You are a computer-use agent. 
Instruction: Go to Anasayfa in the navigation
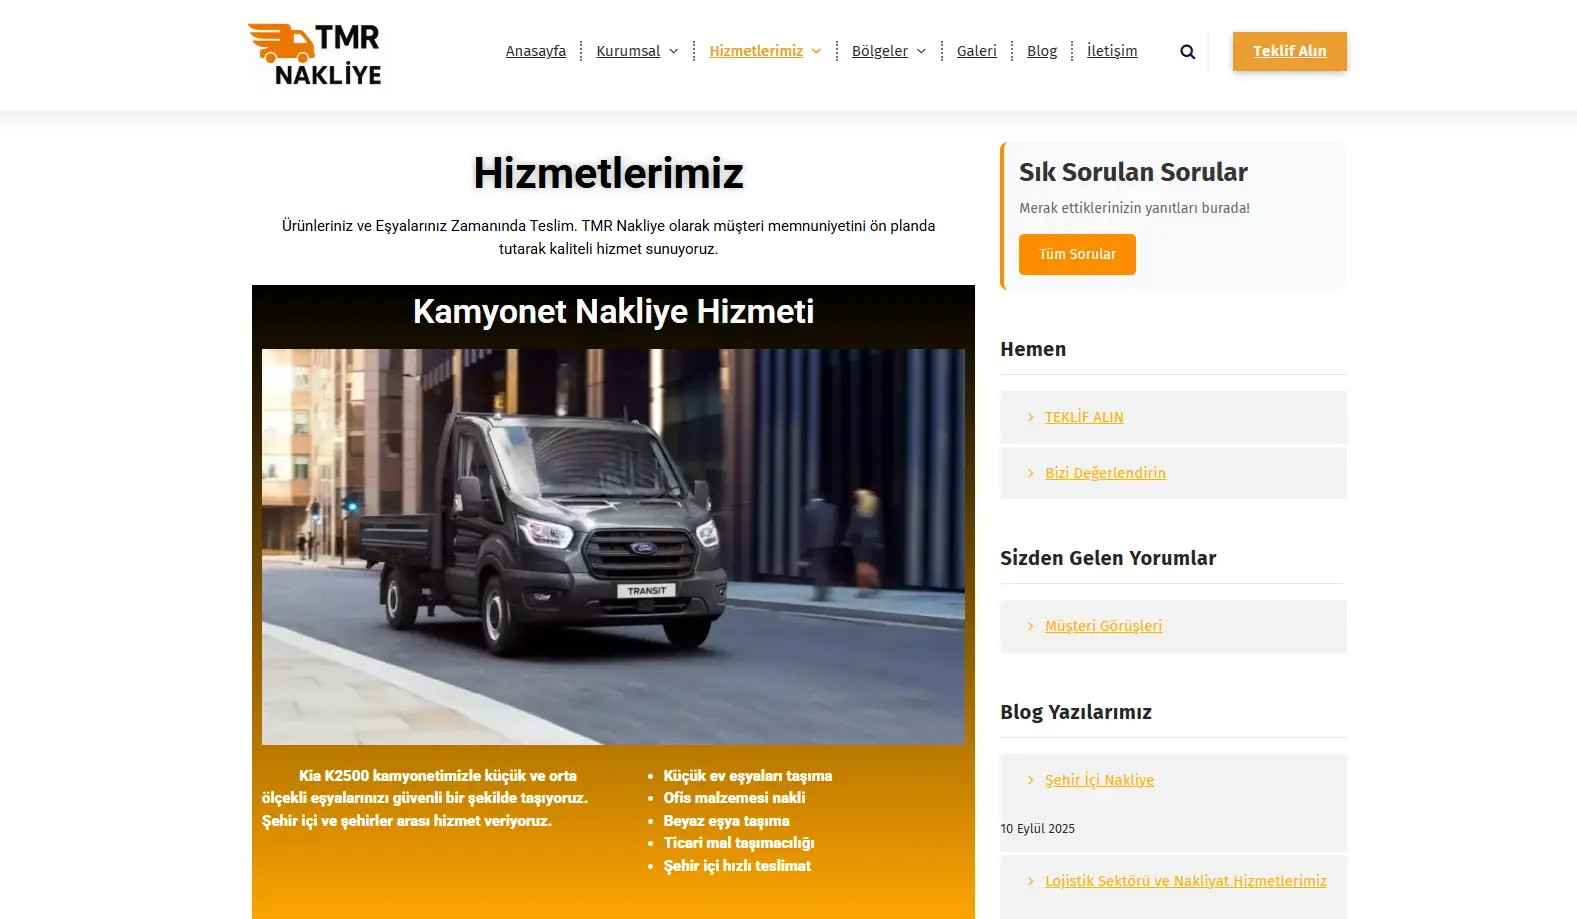coord(535,51)
